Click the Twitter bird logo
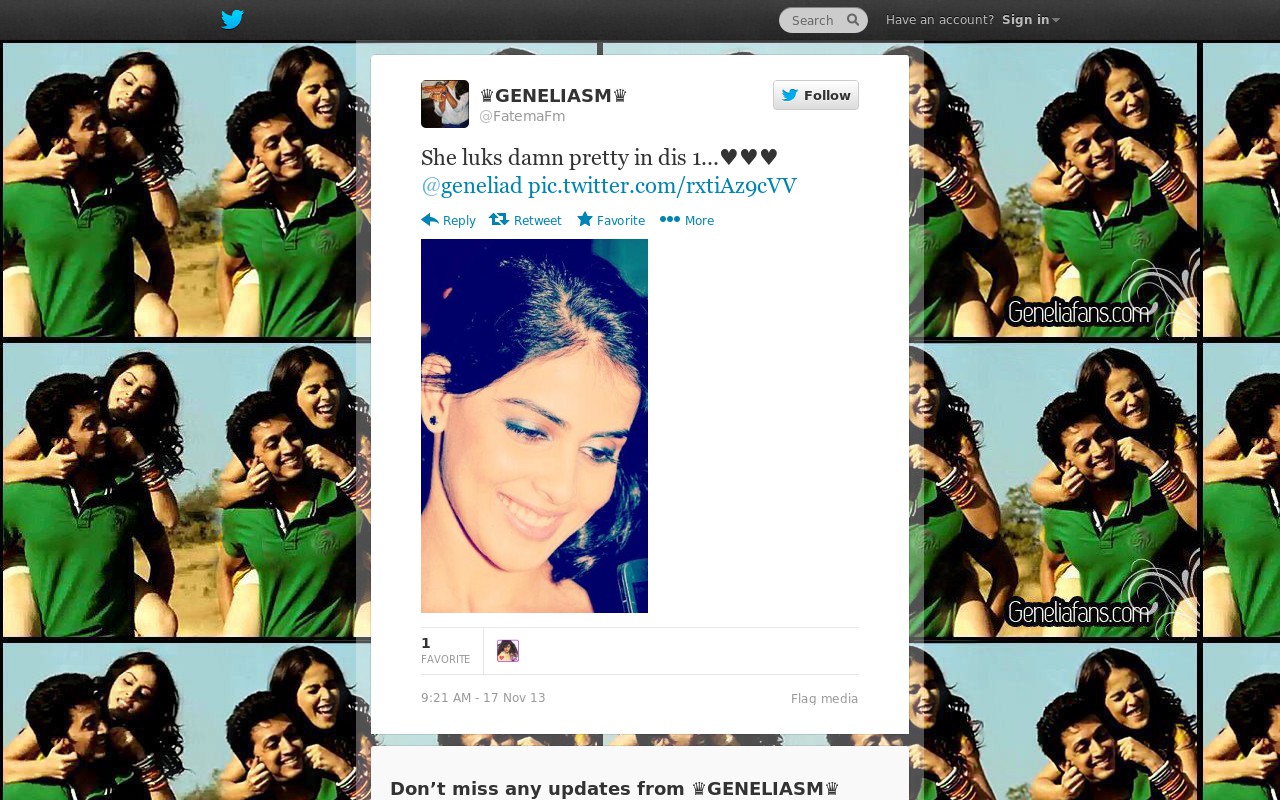The height and width of the screenshot is (800, 1280). [232, 19]
